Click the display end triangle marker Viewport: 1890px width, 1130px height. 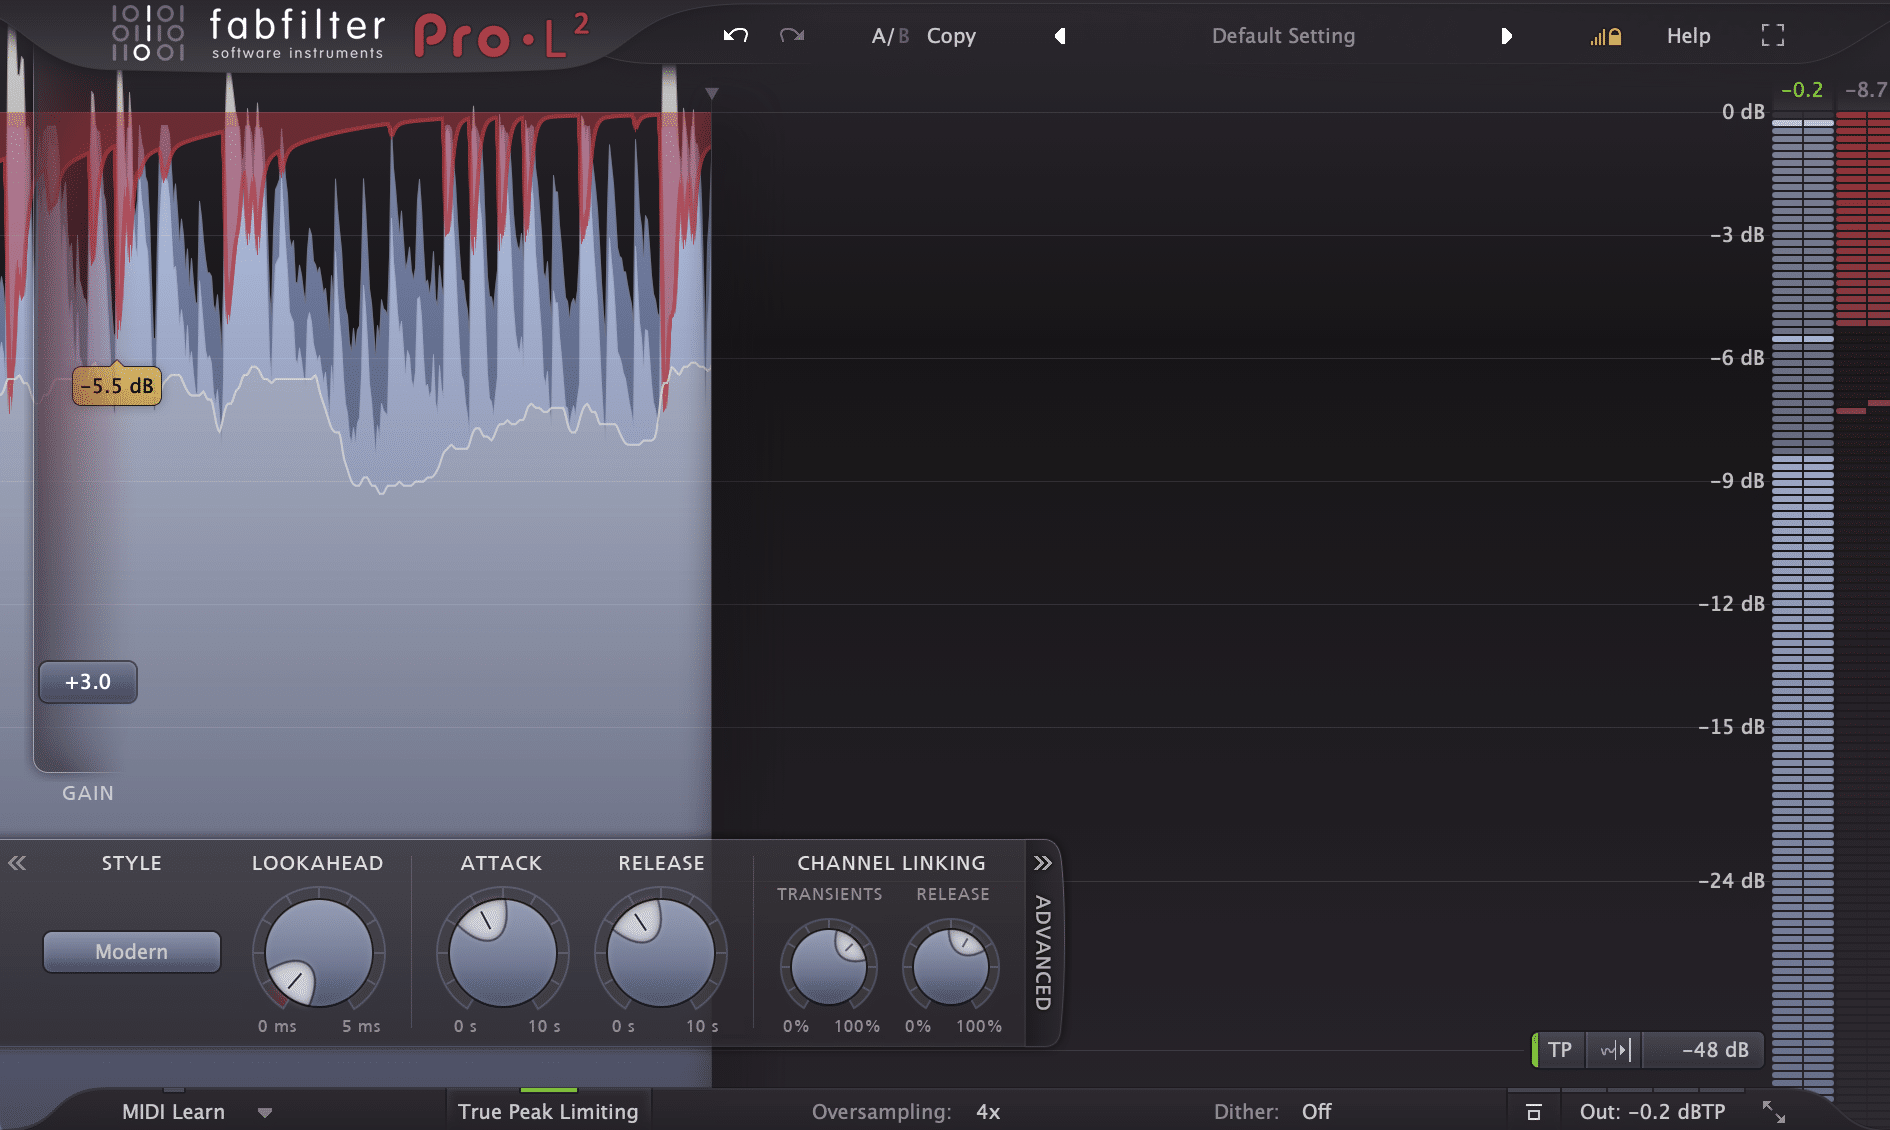tap(712, 93)
